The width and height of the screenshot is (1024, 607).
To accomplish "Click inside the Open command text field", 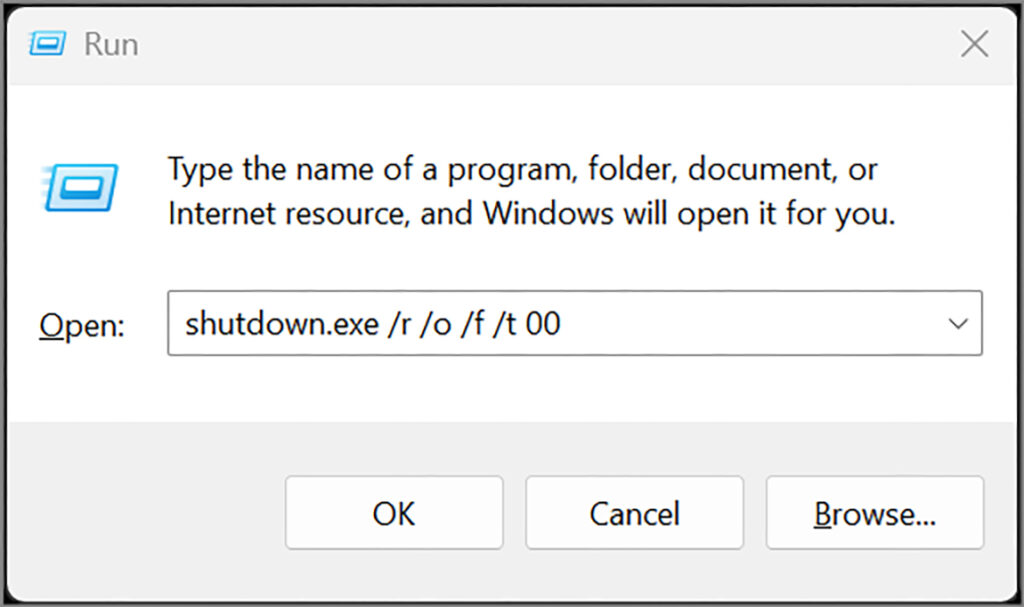I will click(x=574, y=323).
